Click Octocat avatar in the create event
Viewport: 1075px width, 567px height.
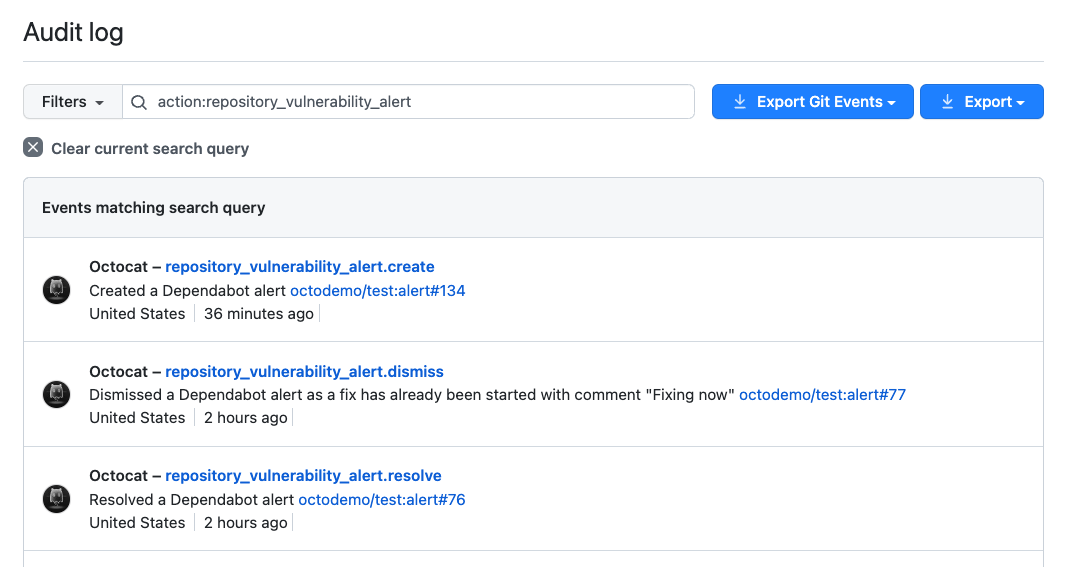point(56,290)
